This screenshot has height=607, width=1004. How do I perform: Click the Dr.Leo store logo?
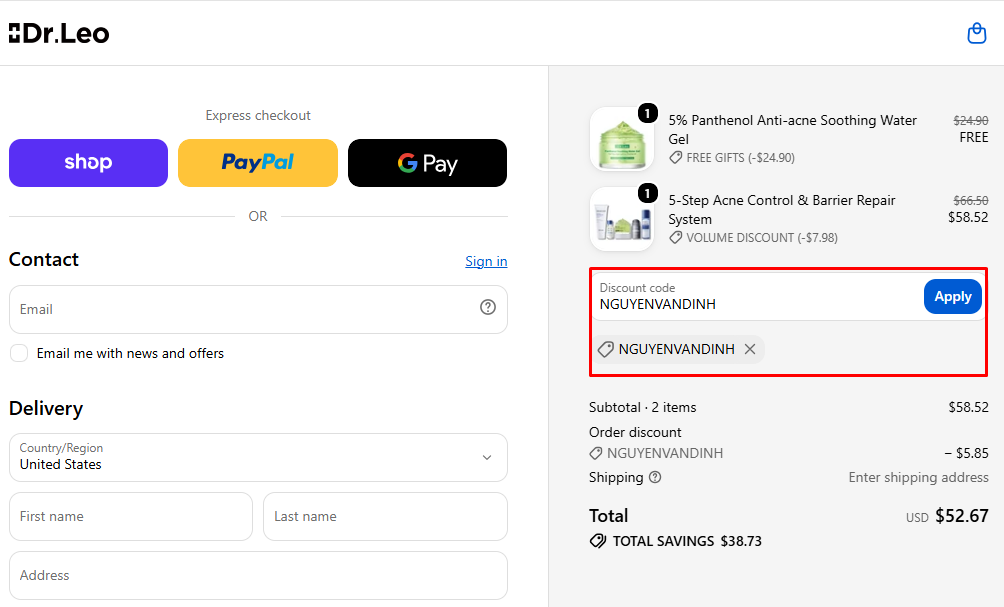tap(59, 33)
